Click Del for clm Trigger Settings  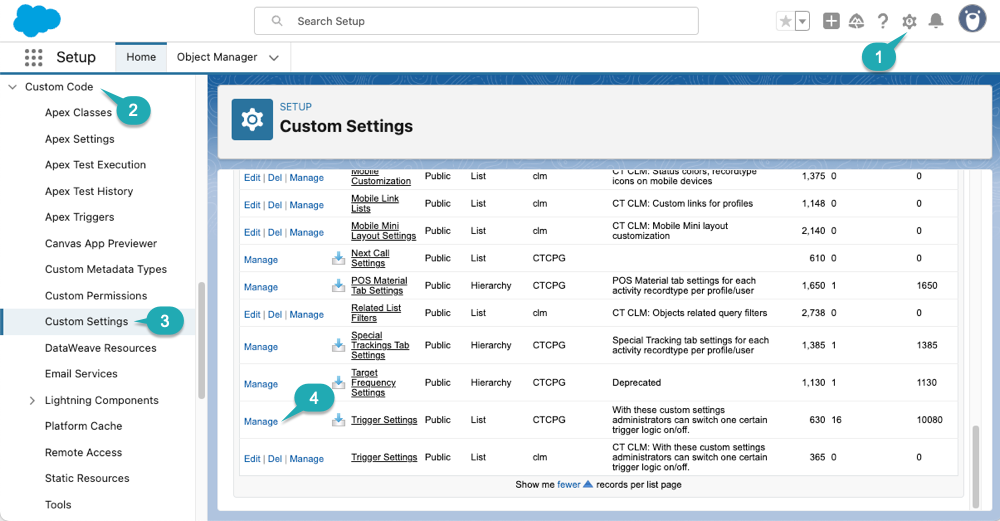click(x=275, y=459)
